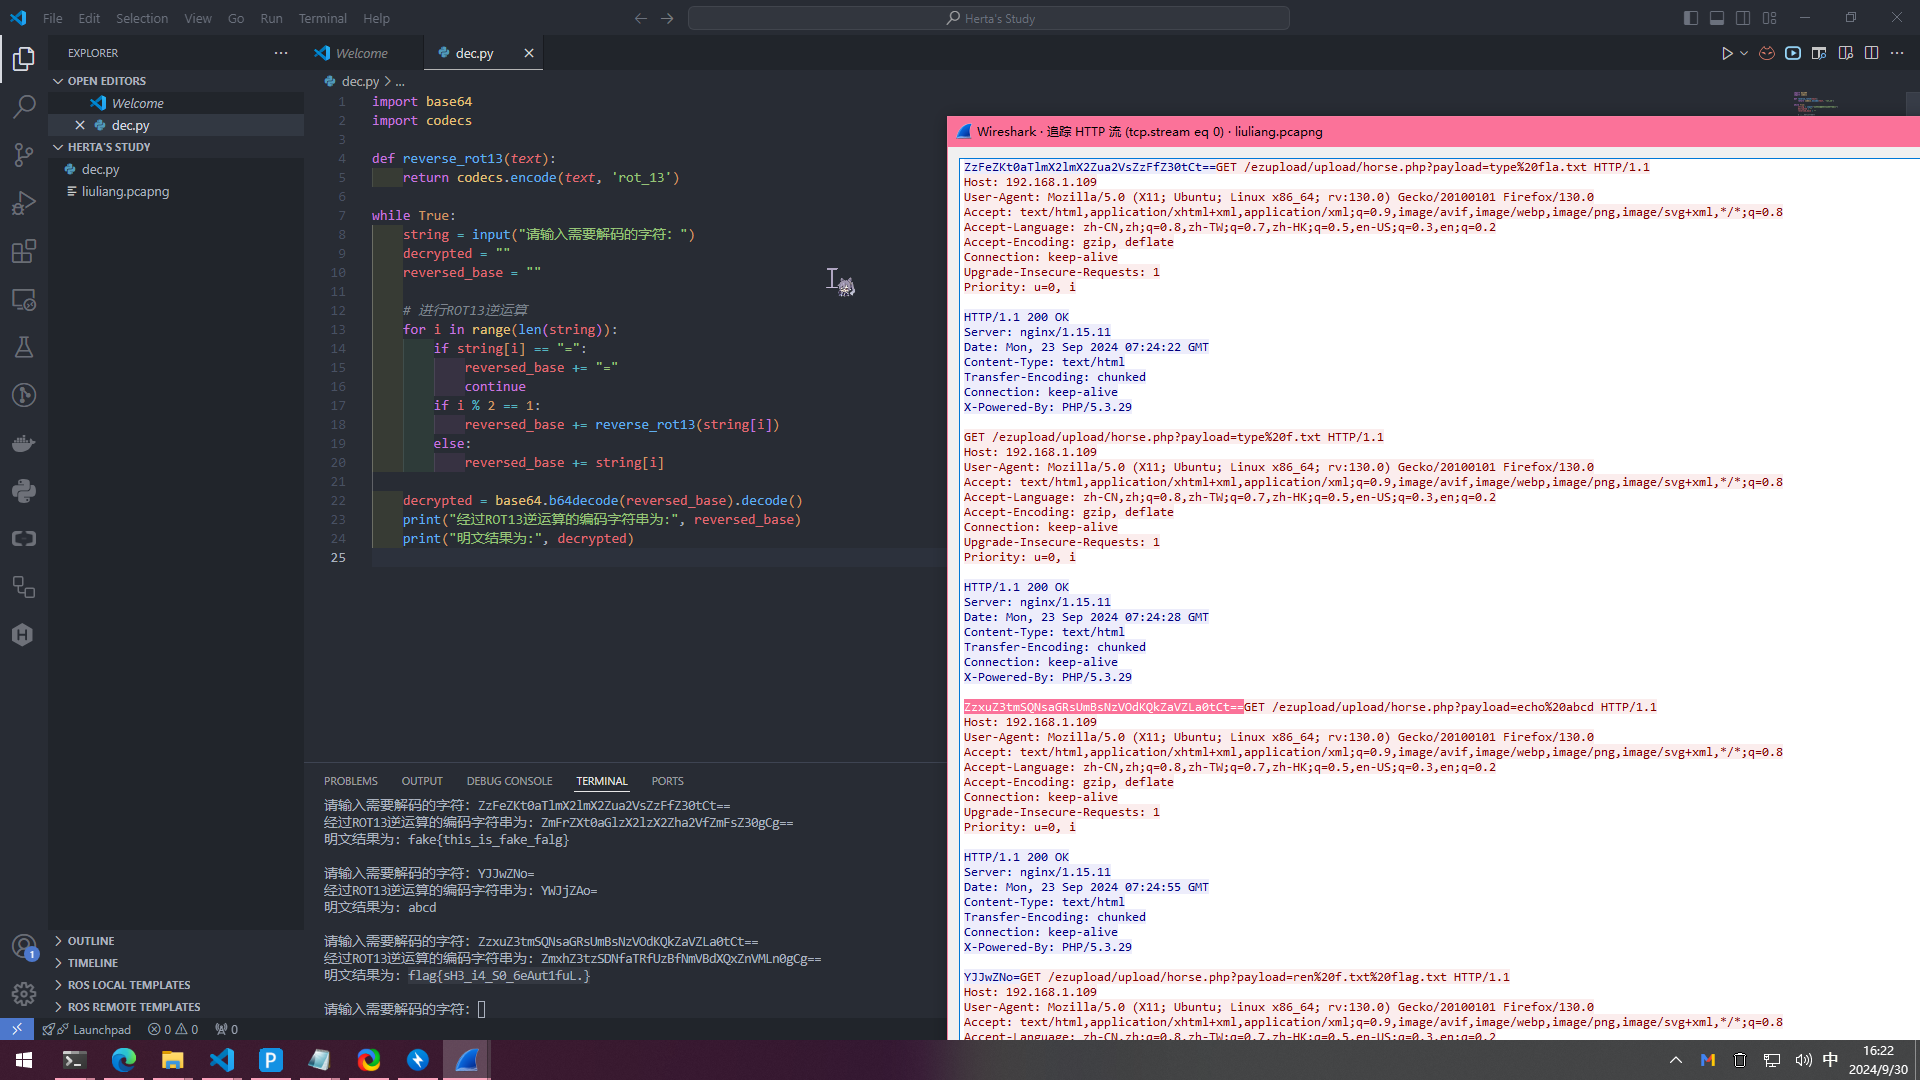Switch to the Welcome editor tab
This screenshot has width=1920, height=1080.
coord(362,53)
